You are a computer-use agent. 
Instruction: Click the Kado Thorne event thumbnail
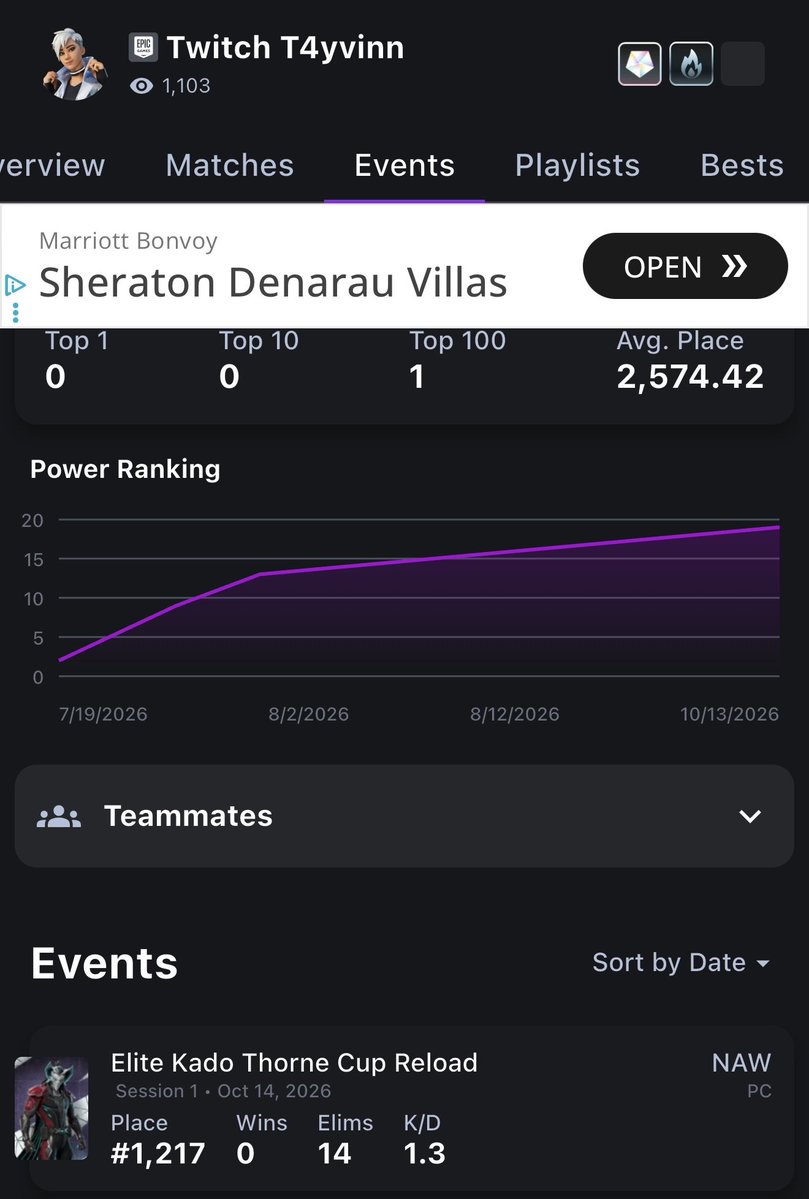pyautogui.click(x=51, y=1109)
